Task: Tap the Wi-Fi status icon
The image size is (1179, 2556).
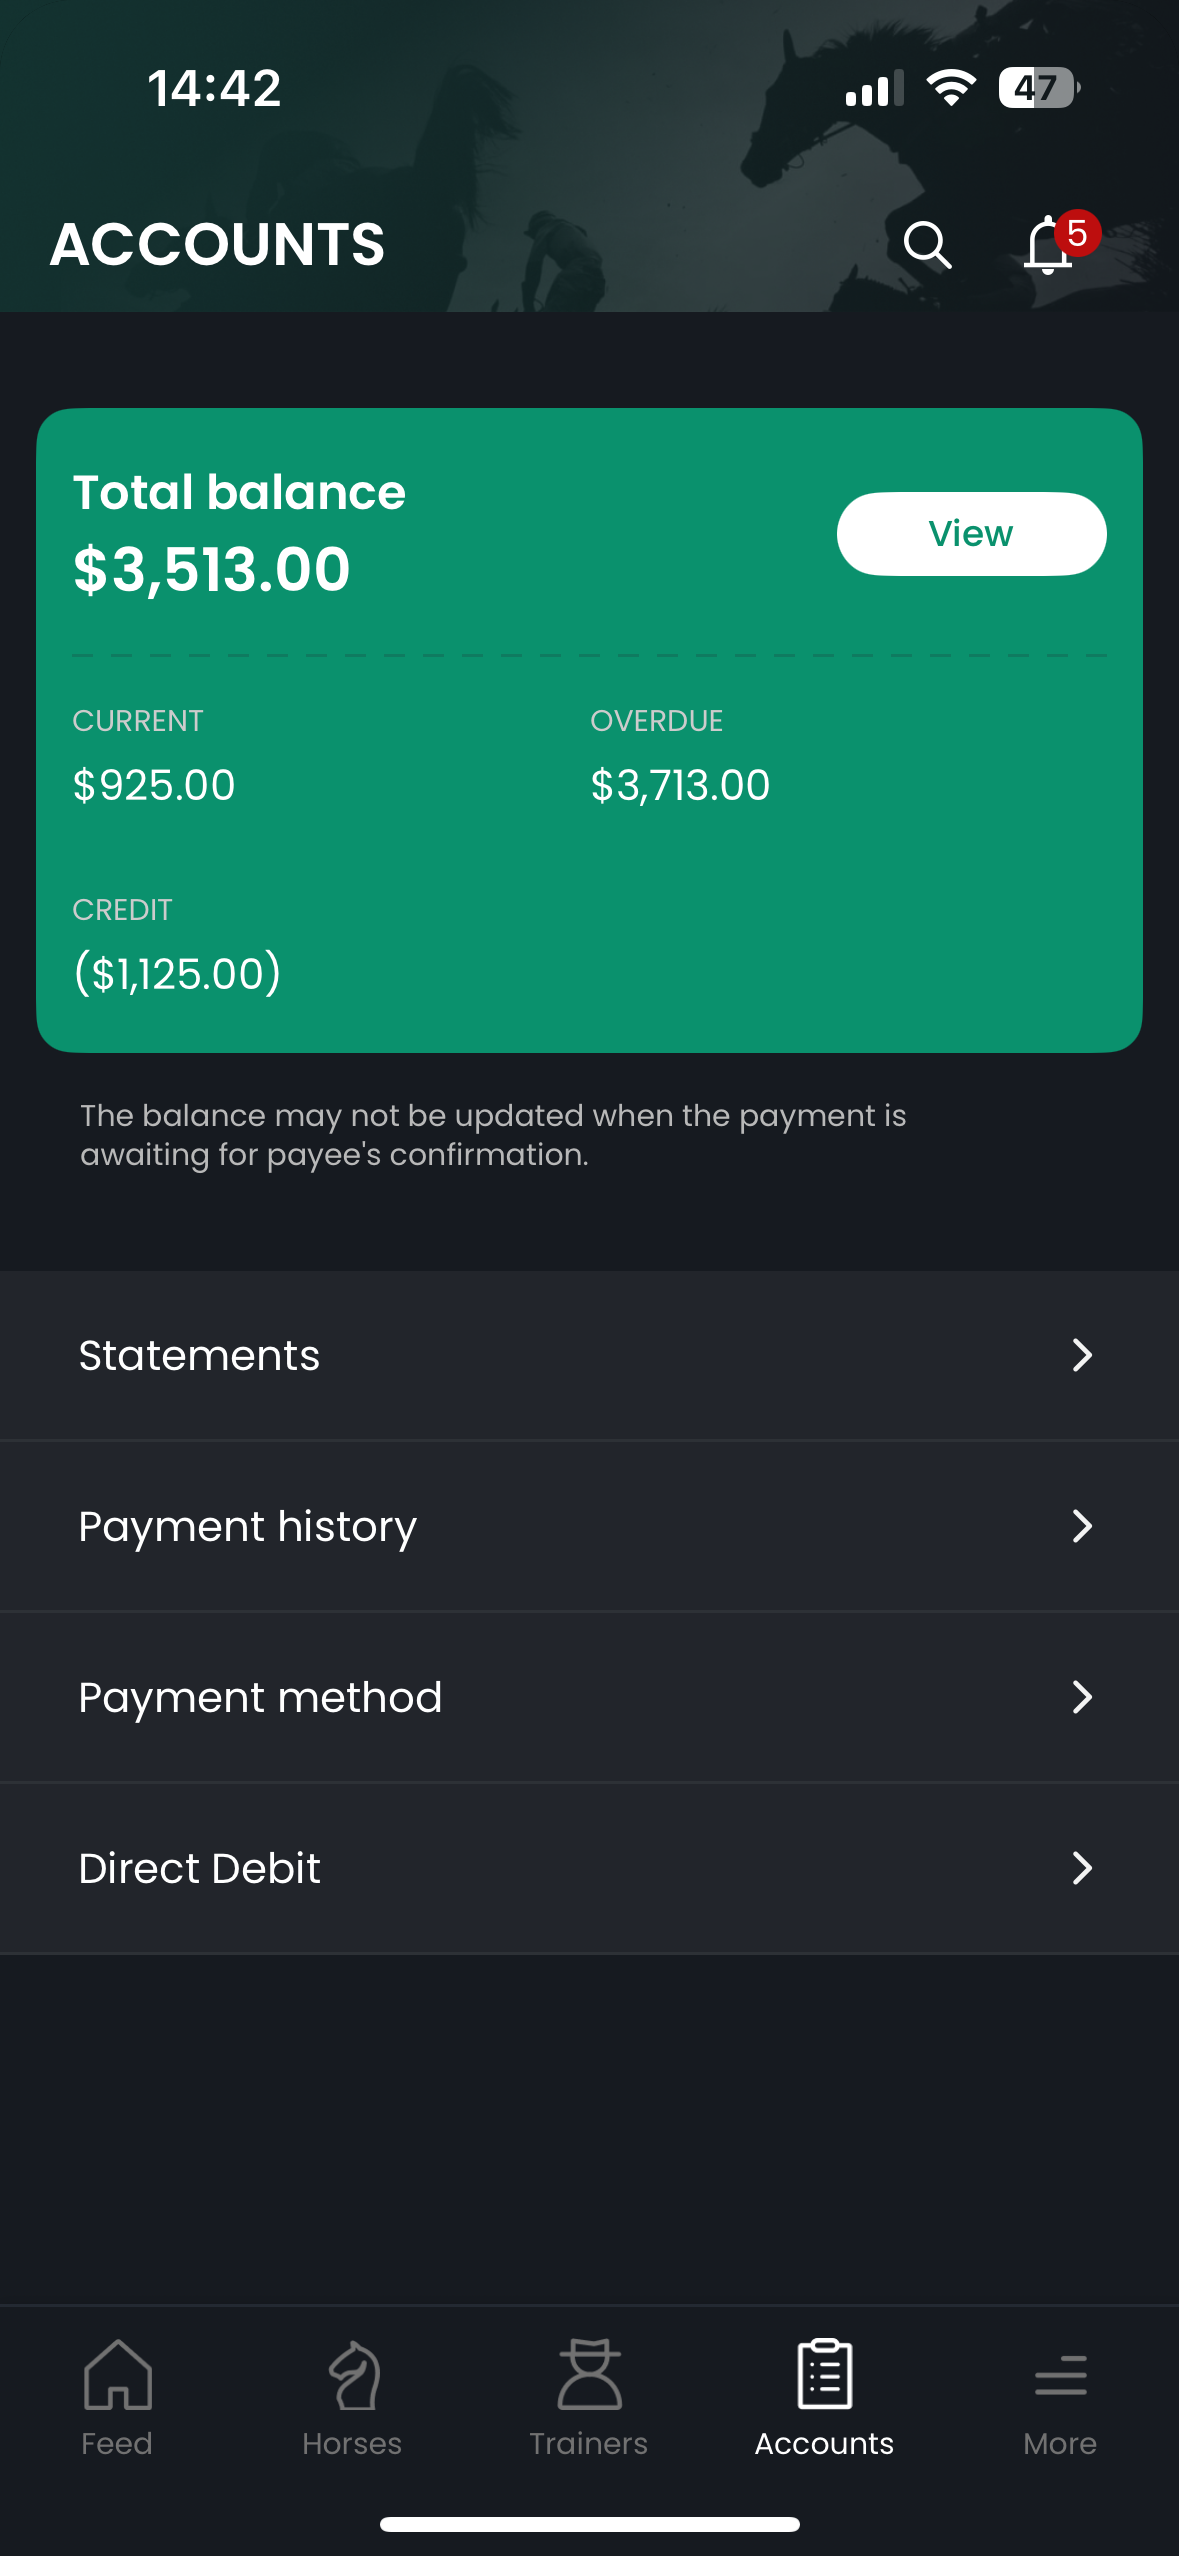Action: pos(950,88)
